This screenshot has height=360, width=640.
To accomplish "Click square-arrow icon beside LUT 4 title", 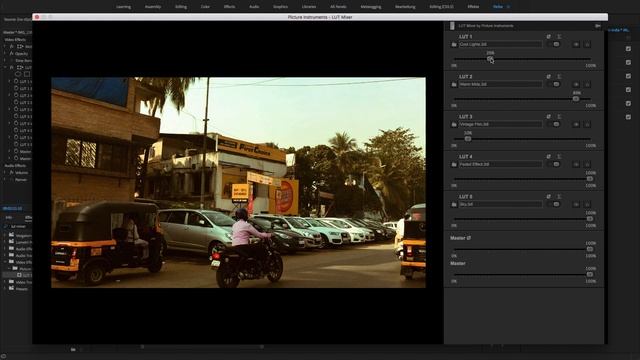I will pyautogui.click(x=549, y=157).
